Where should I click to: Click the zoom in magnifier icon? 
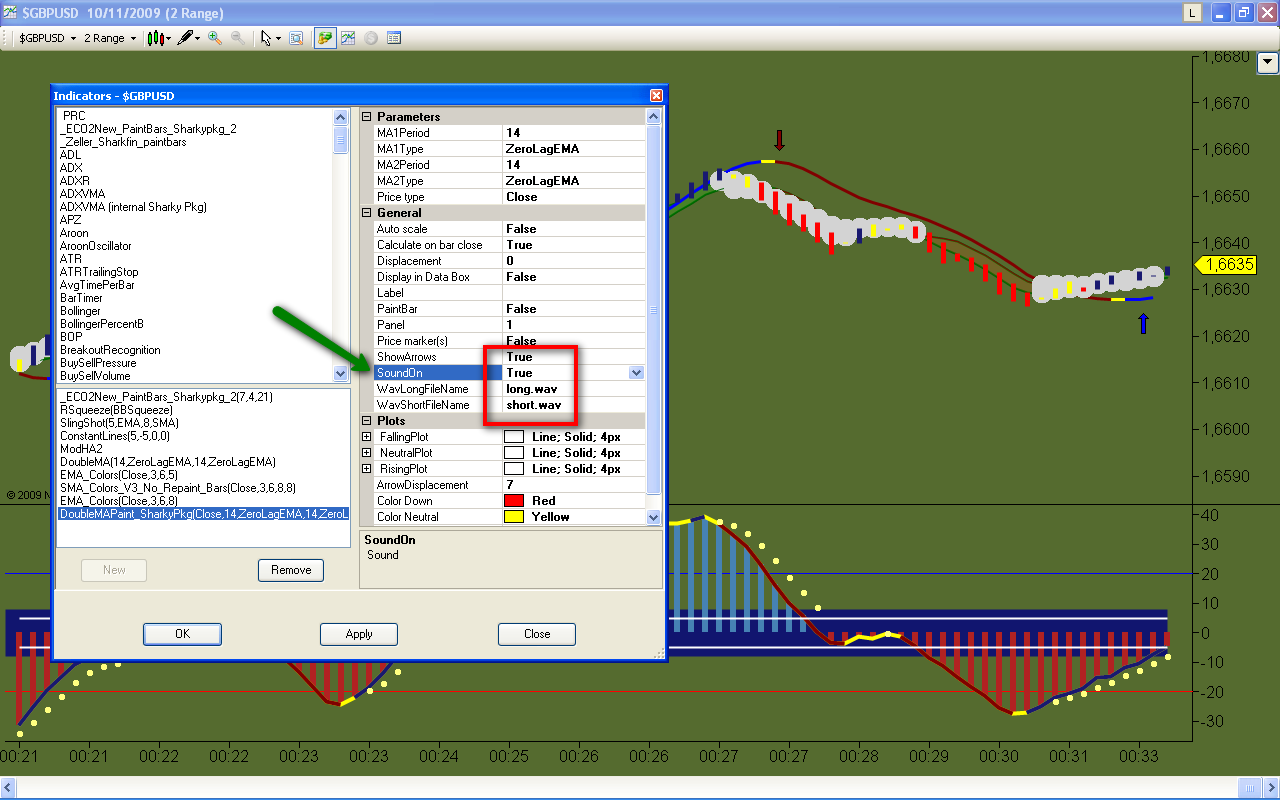click(215, 38)
